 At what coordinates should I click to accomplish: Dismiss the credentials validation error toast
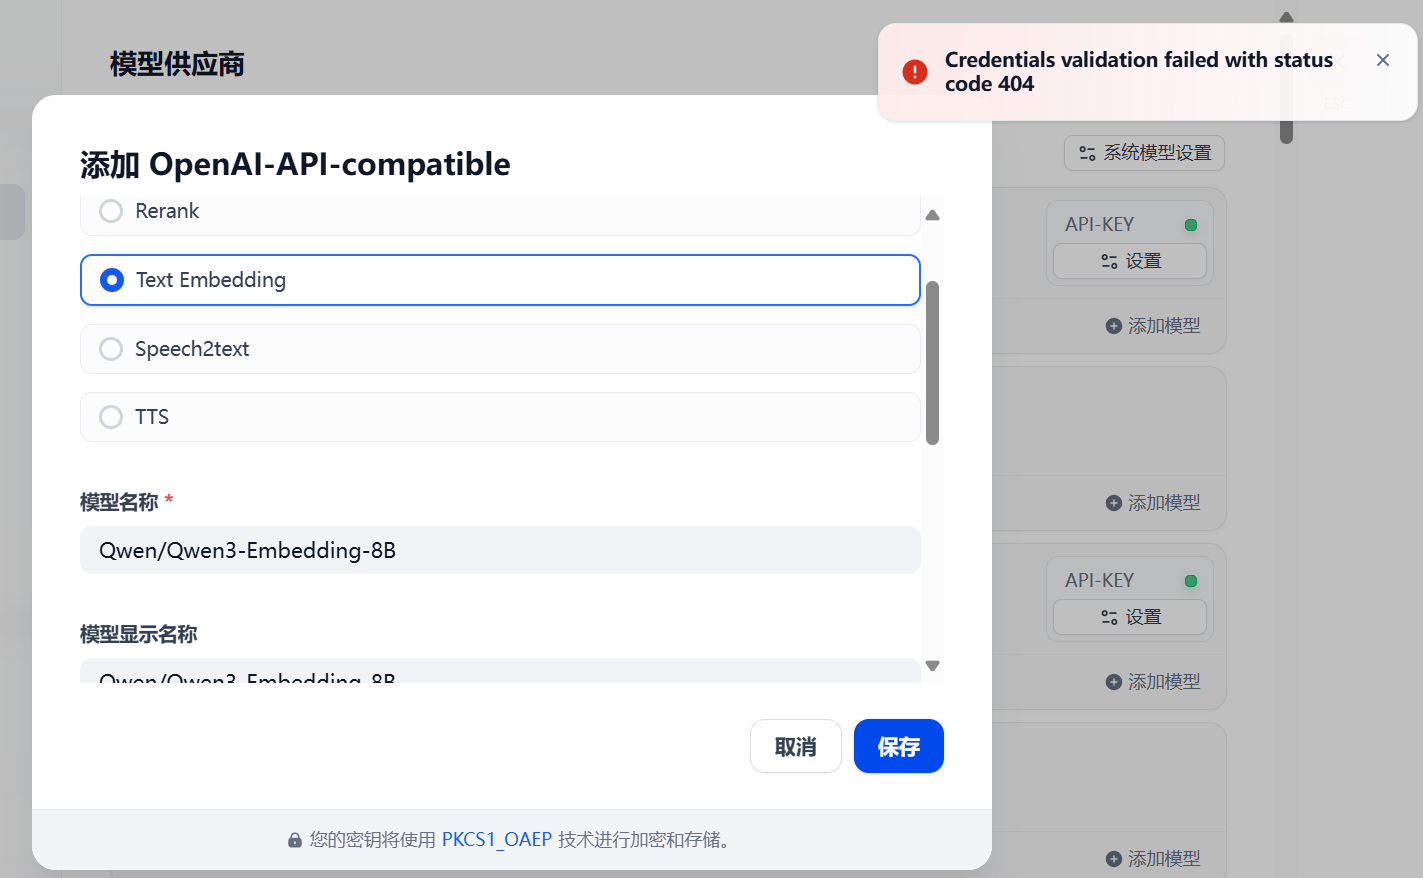point(1383,60)
